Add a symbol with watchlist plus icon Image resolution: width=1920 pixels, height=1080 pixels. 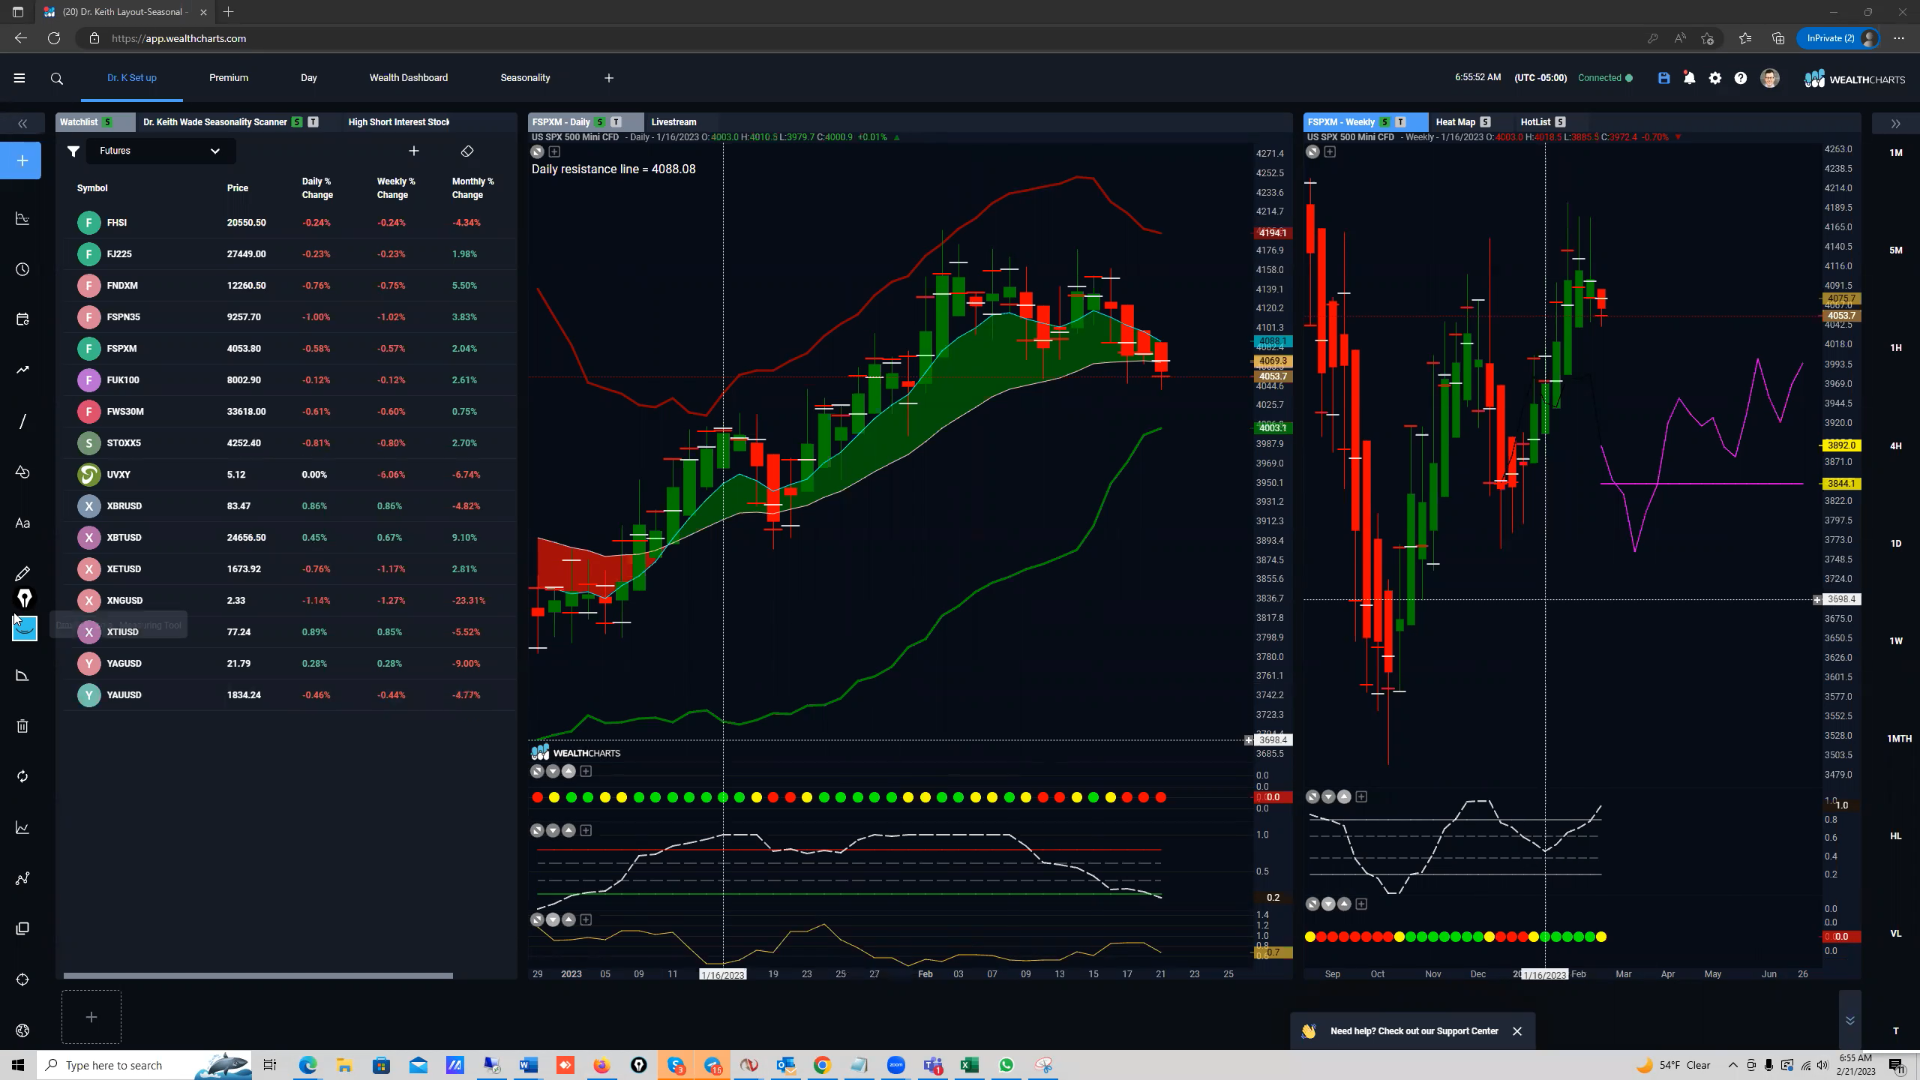tap(414, 151)
